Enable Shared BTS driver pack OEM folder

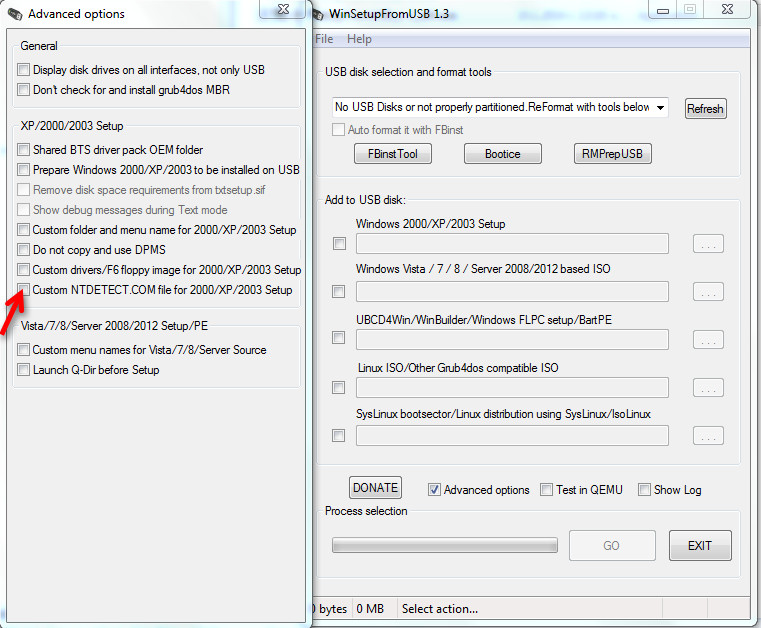[23, 149]
